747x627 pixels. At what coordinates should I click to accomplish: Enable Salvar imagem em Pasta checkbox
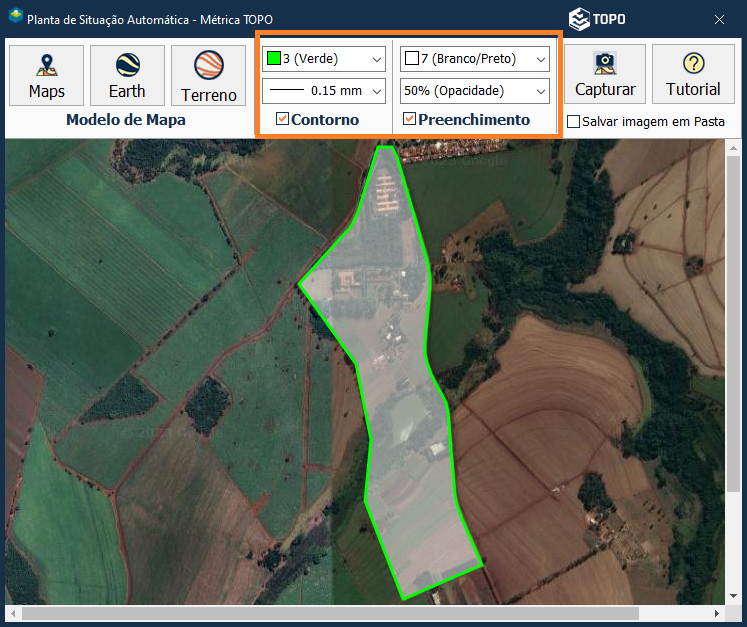point(574,121)
